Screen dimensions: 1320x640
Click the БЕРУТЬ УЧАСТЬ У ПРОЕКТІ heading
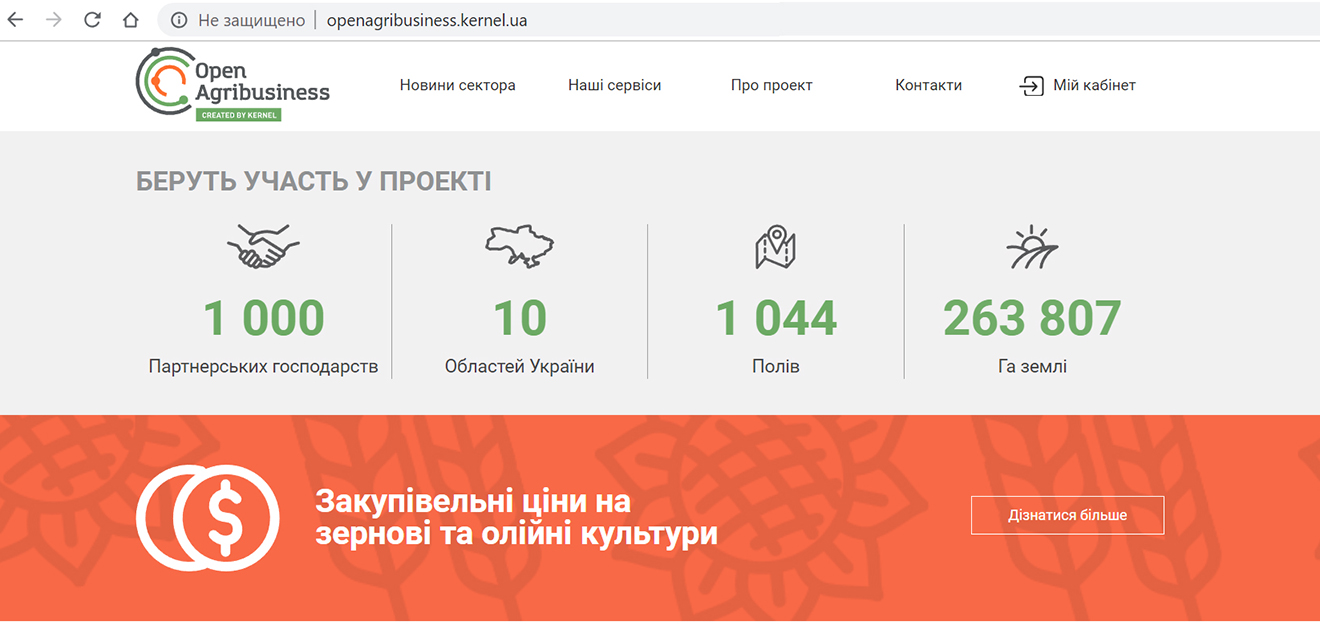click(x=314, y=182)
